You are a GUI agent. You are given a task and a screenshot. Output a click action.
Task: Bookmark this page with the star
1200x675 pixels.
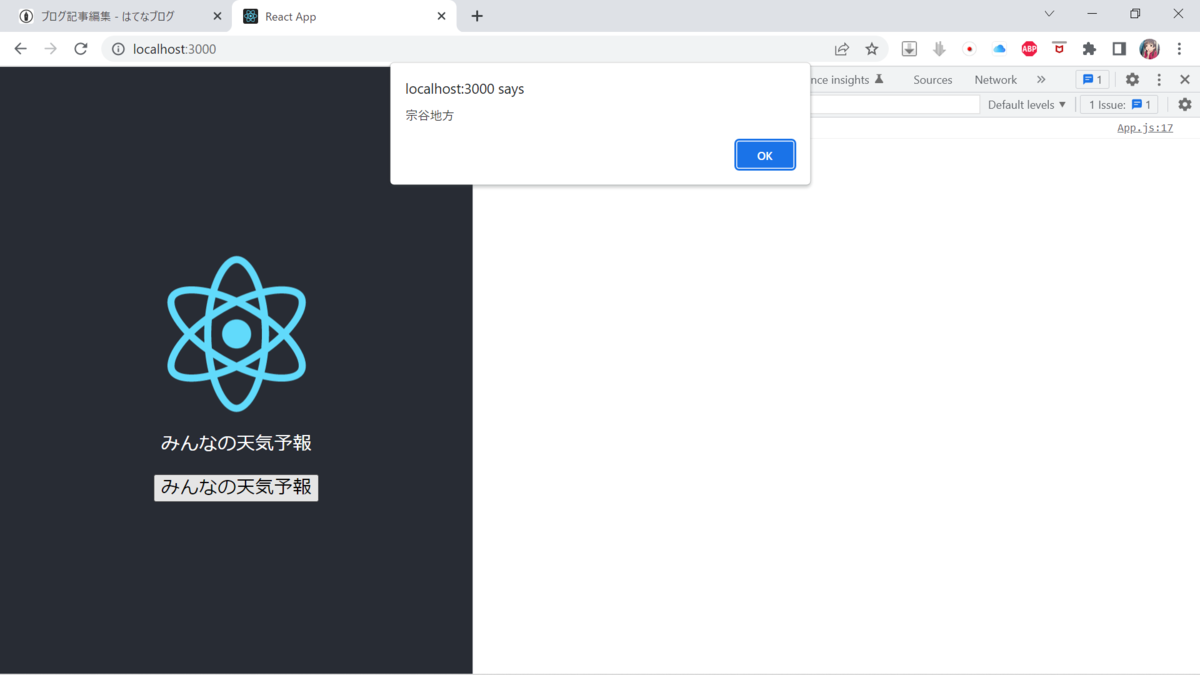pyautogui.click(x=871, y=49)
